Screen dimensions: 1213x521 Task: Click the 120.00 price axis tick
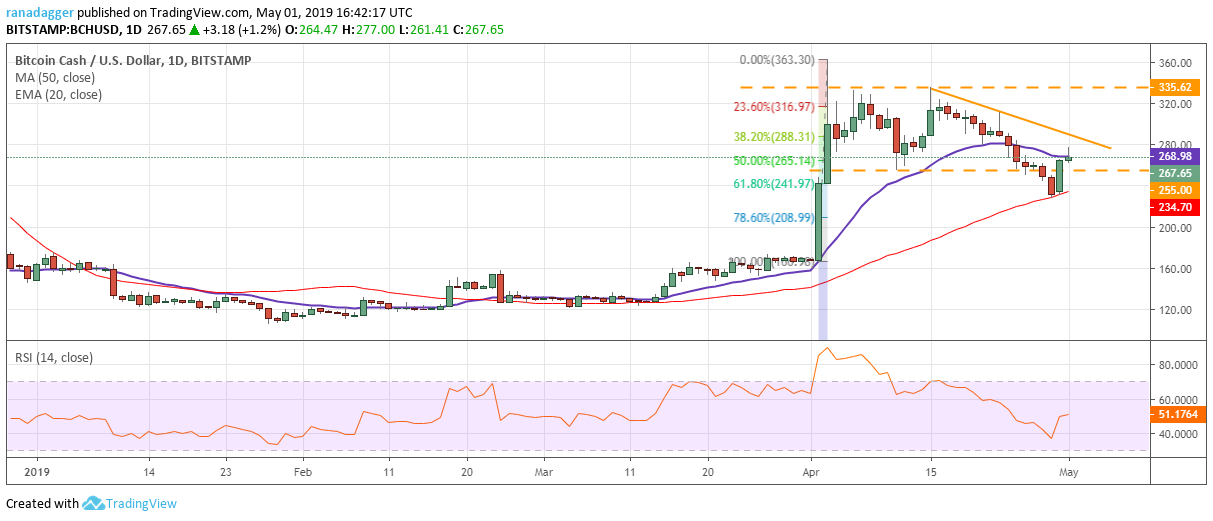(1176, 310)
